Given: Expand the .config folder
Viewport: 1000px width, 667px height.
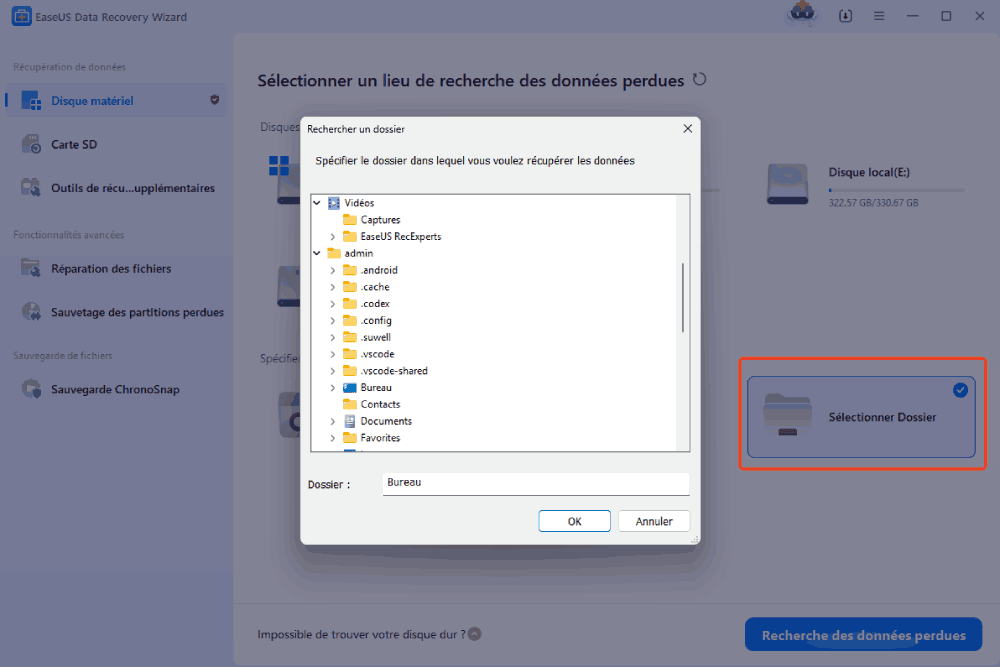Looking at the screenshot, I should pos(333,321).
